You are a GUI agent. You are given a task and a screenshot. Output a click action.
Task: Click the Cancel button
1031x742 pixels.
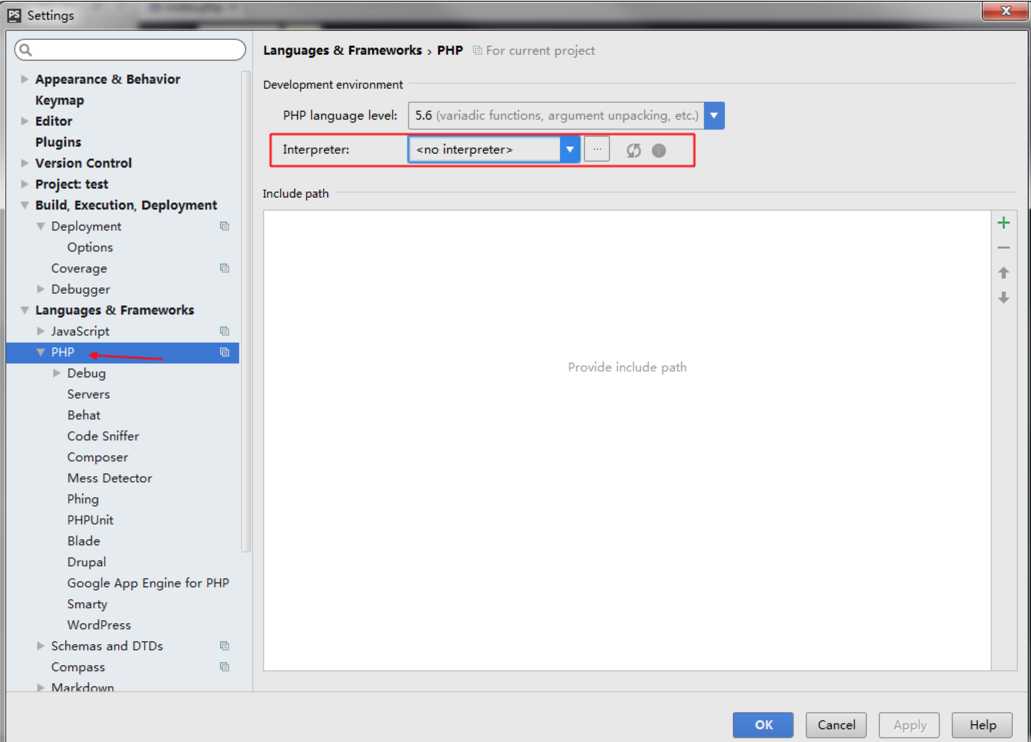[836, 725]
